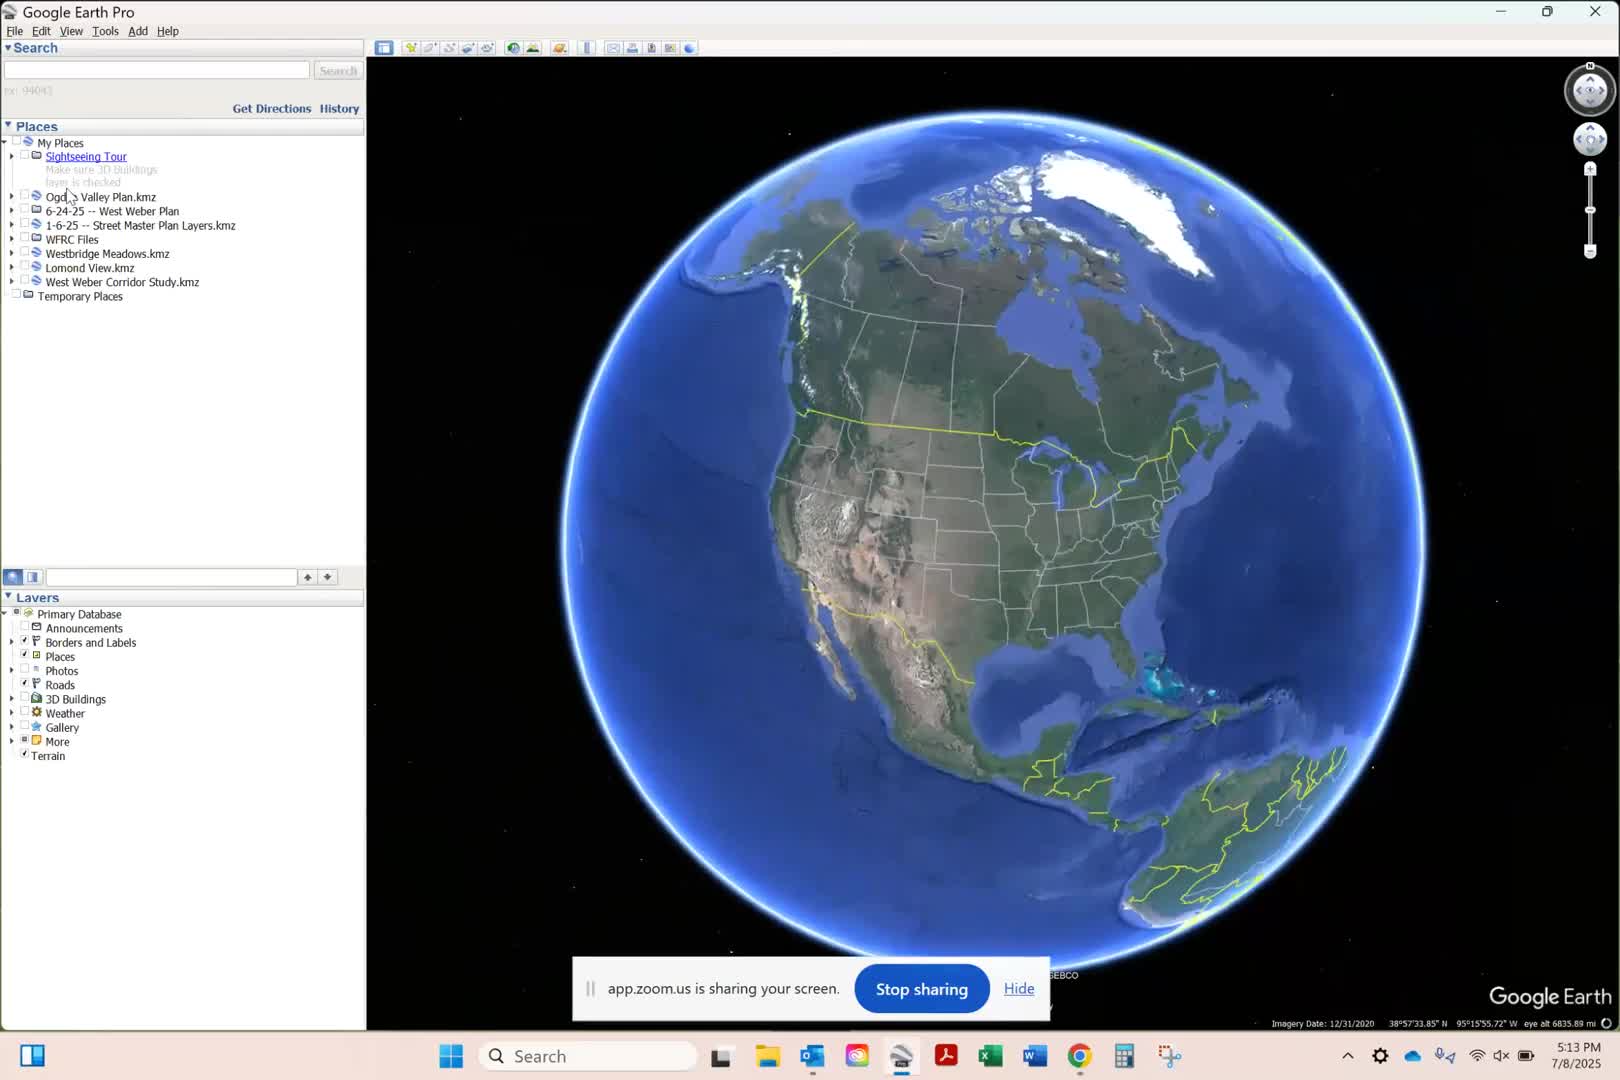1620x1080 pixels.
Task: Click the Search button
Action: pyautogui.click(x=338, y=70)
